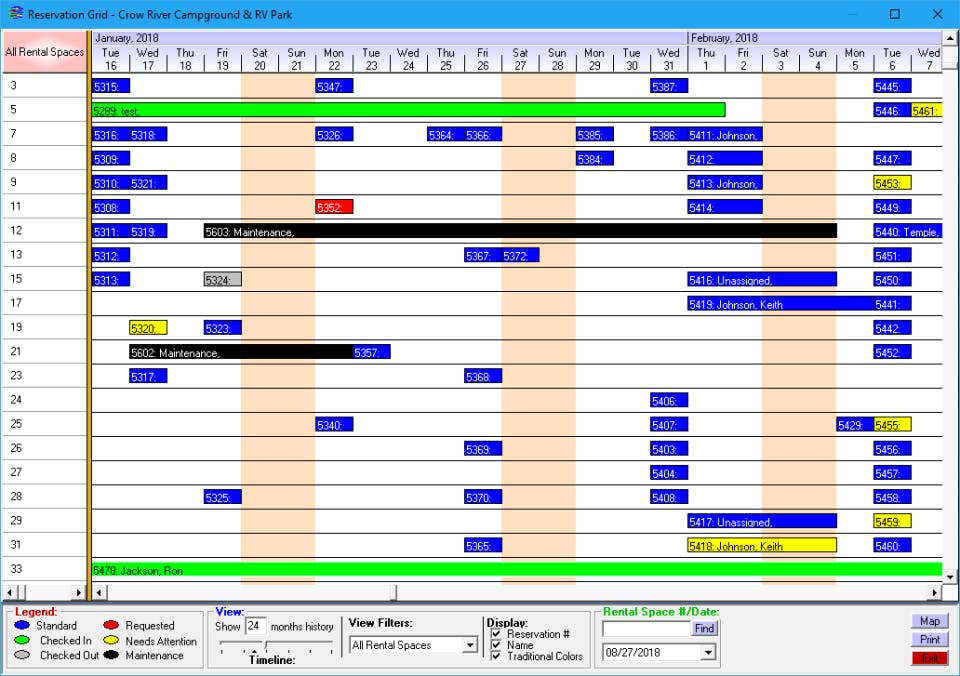Select reservation 5325 on space 28
This screenshot has height=676, width=960.
[x=223, y=497]
